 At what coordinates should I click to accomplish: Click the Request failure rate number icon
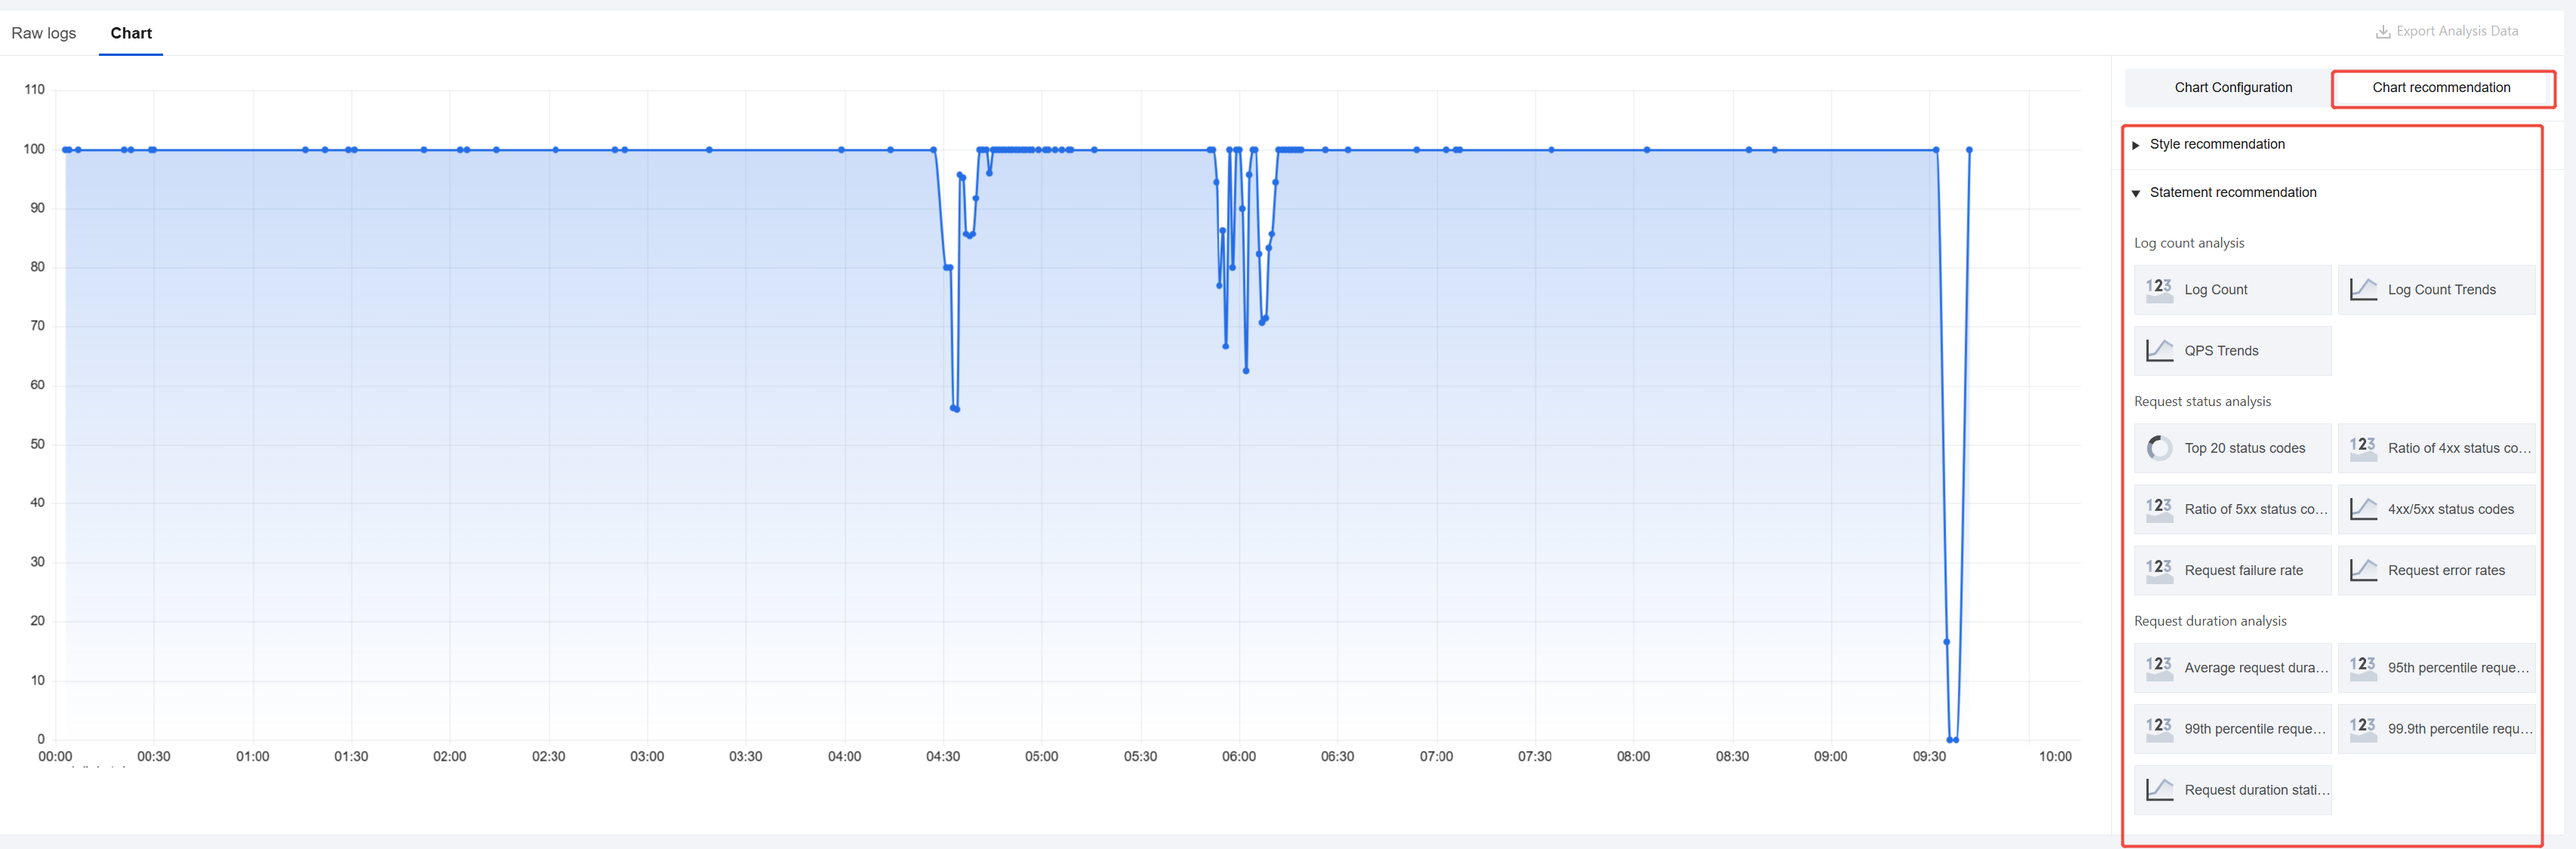coord(2159,570)
